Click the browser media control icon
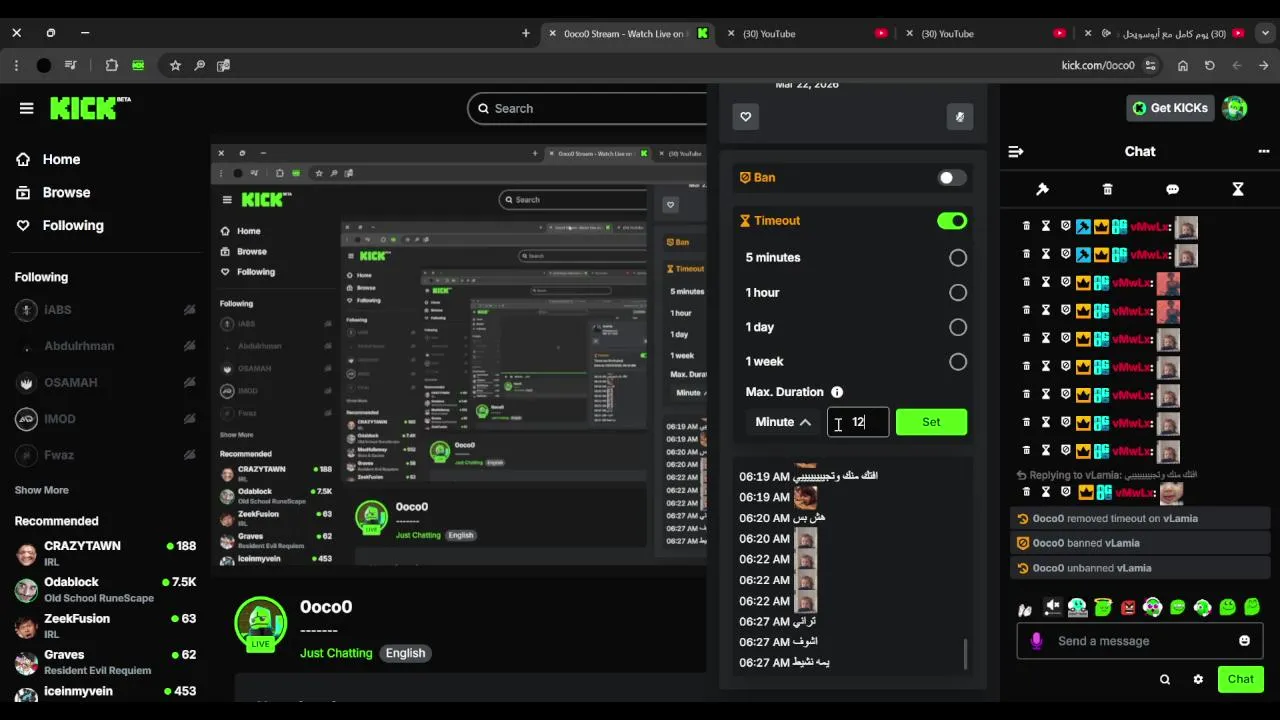This screenshot has width=1280, height=720. pyautogui.click(x=71, y=65)
